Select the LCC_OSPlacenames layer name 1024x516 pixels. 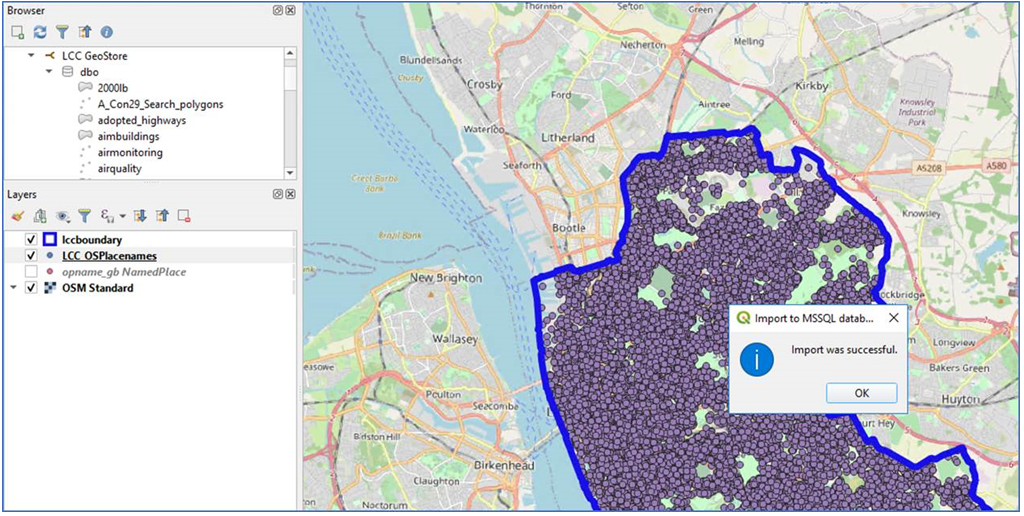(109, 256)
